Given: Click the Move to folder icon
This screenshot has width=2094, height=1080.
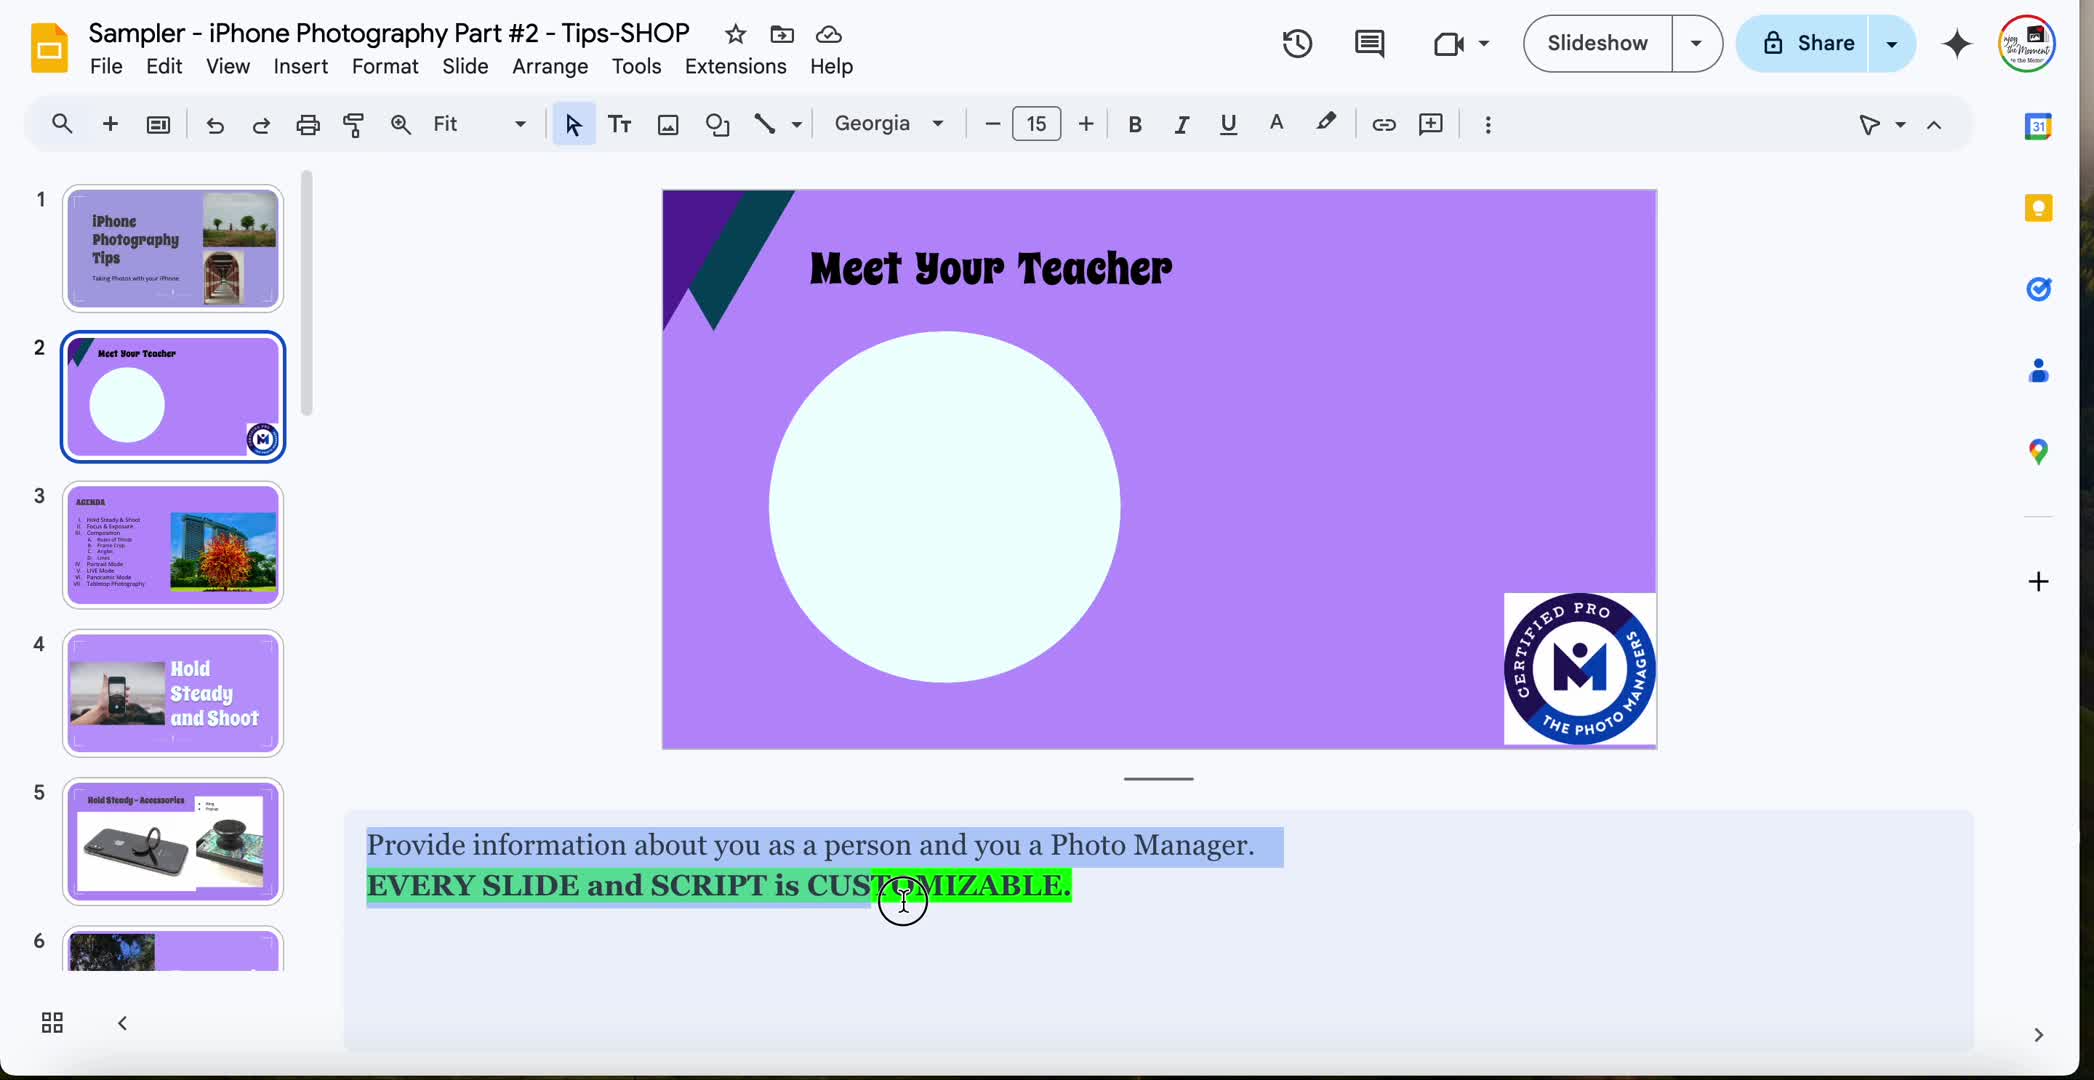Looking at the screenshot, I should click(x=782, y=34).
